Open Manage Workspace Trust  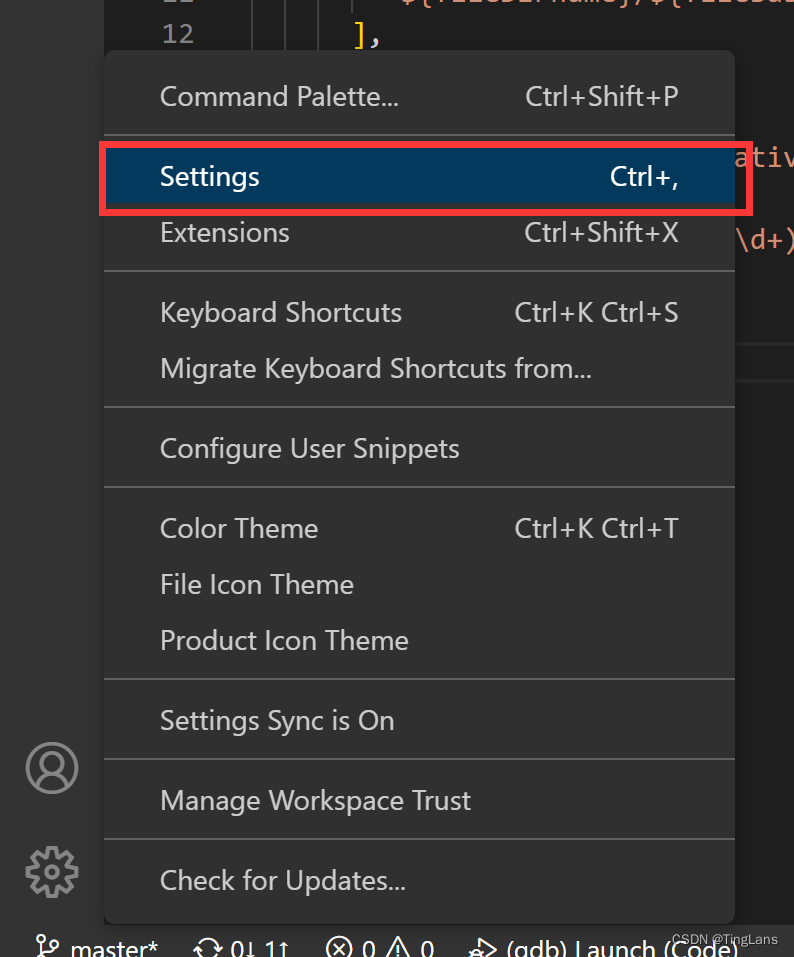[x=419, y=801]
